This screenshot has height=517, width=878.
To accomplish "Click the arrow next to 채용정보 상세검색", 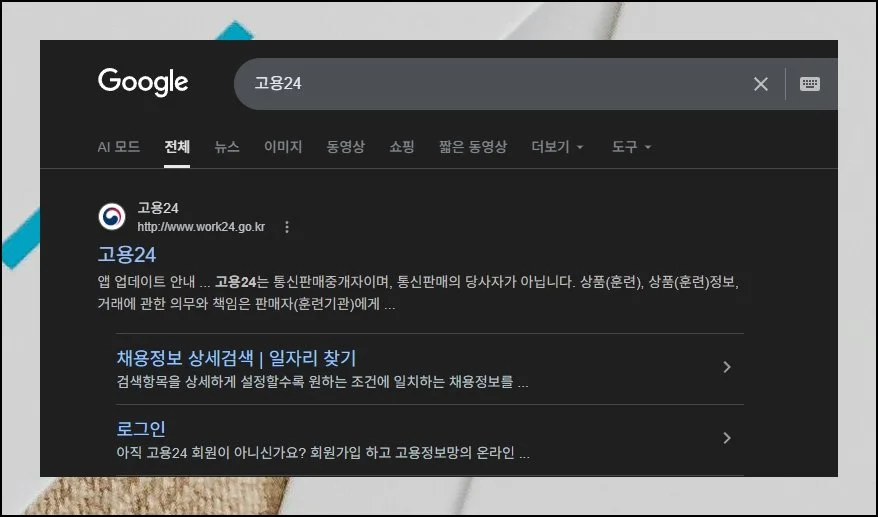I will 727,367.
